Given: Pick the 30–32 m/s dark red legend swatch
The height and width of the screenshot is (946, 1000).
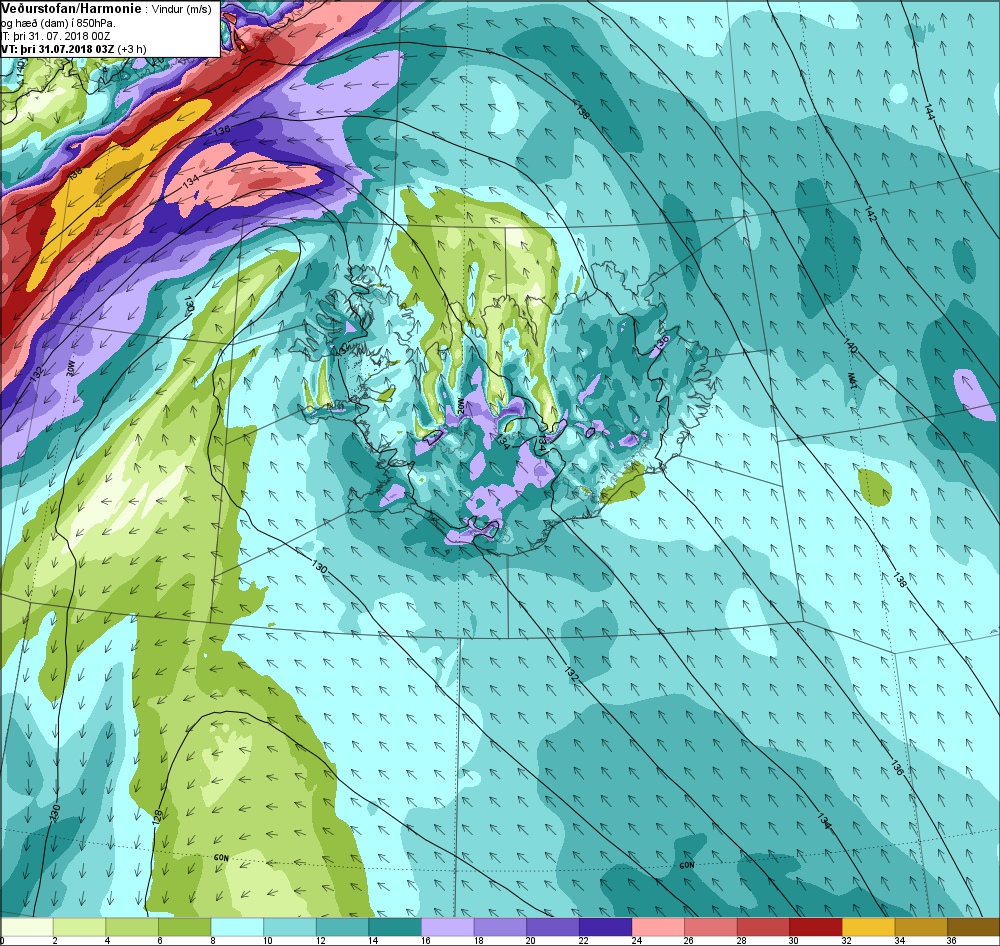Looking at the screenshot, I should pos(816,926).
